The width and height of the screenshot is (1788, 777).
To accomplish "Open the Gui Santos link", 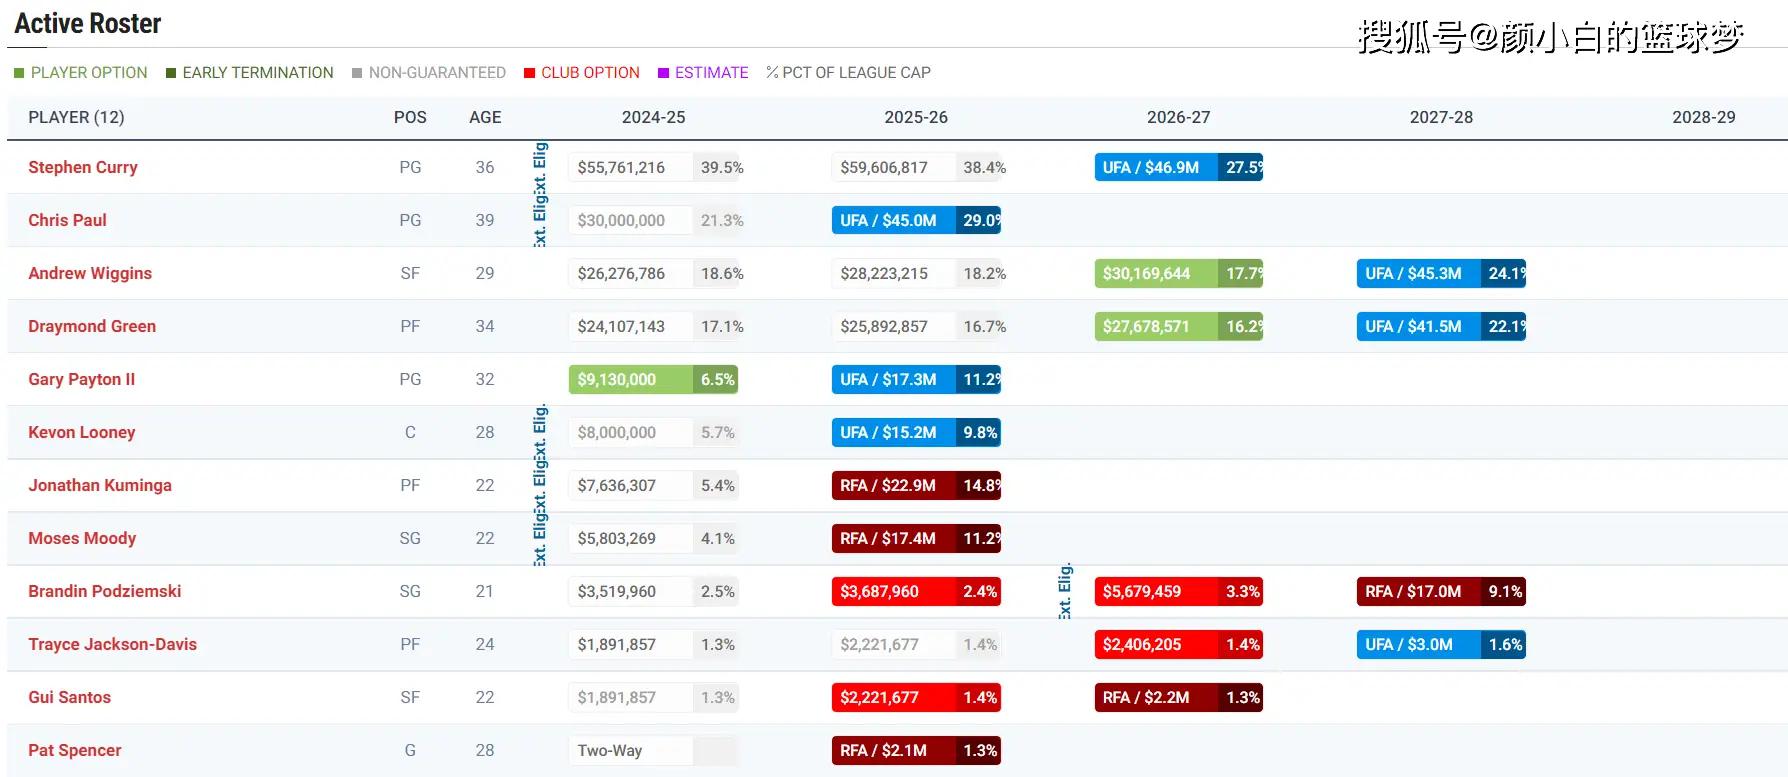I will pyautogui.click(x=69, y=697).
